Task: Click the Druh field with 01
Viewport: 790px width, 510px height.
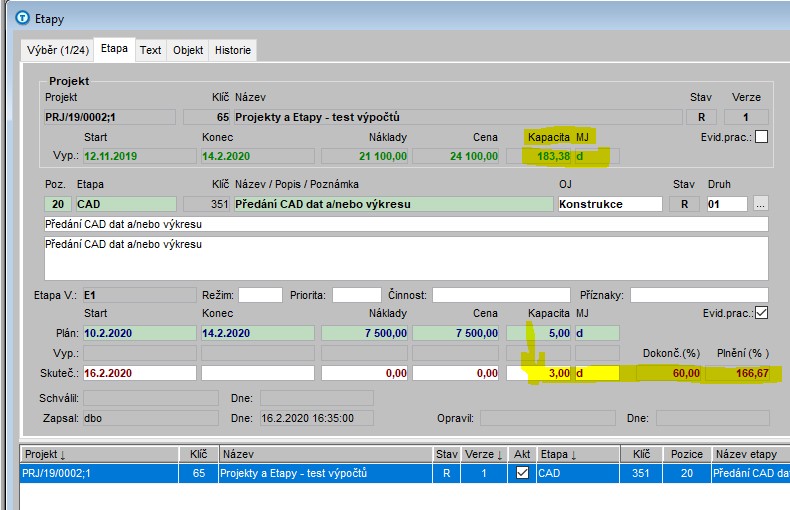Action: 727,204
